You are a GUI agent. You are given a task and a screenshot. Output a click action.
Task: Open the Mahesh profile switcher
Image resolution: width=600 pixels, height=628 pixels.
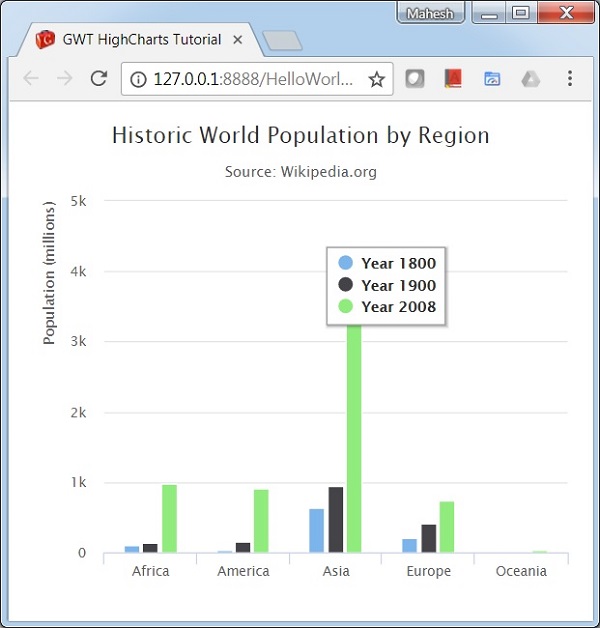click(x=431, y=14)
